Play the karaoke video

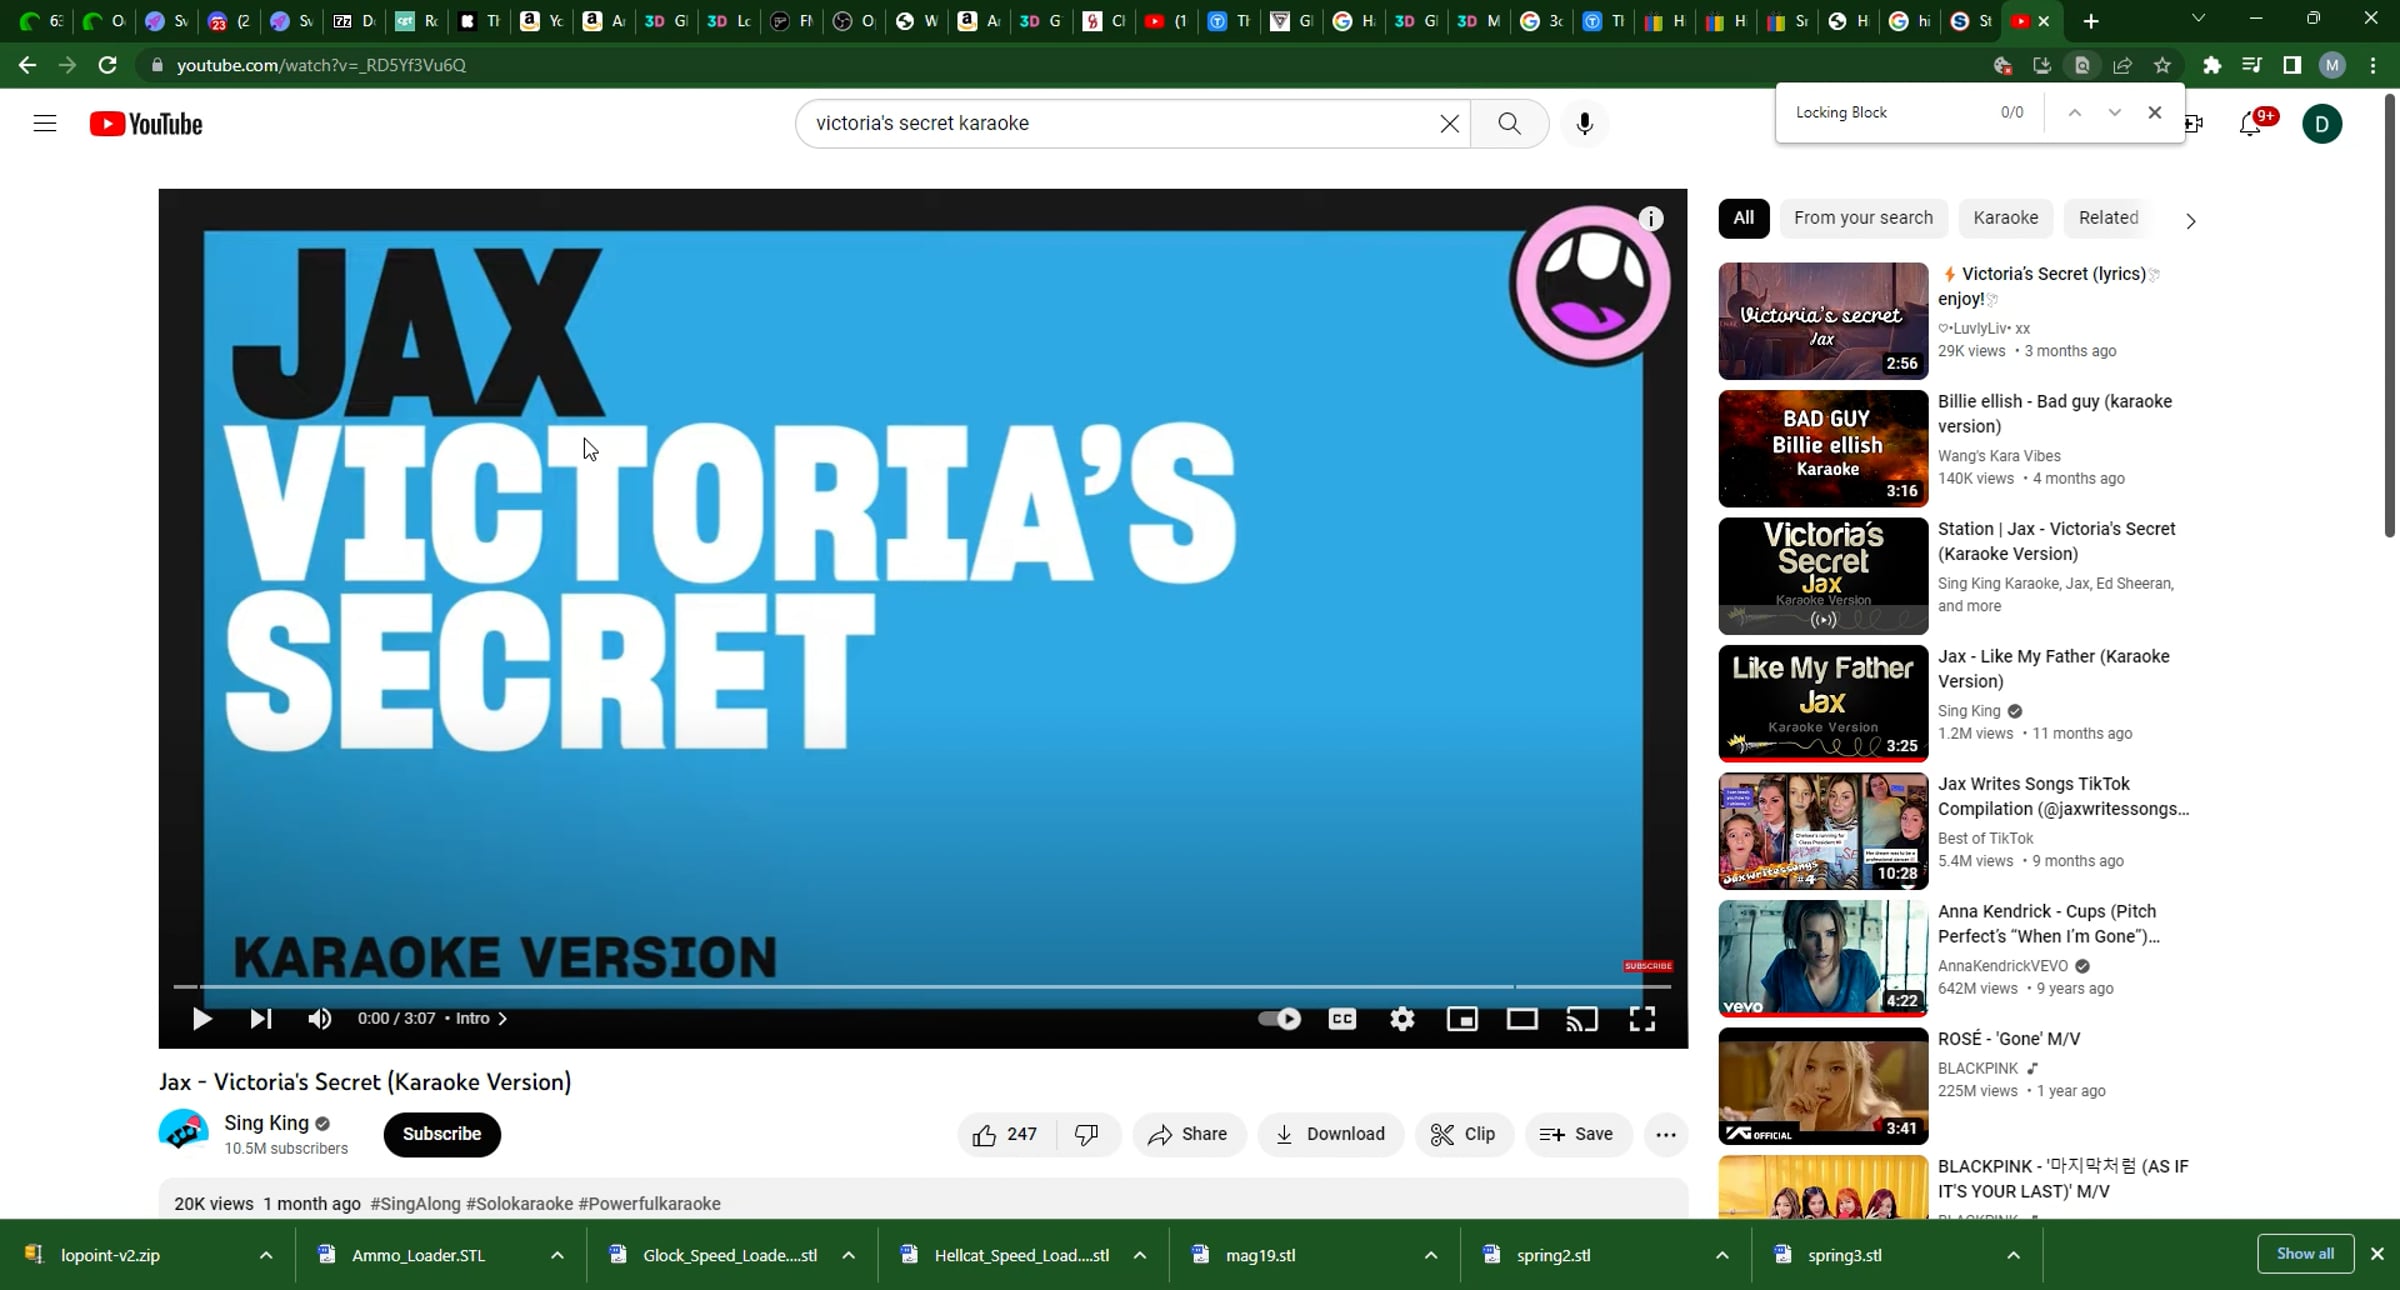[201, 1018]
